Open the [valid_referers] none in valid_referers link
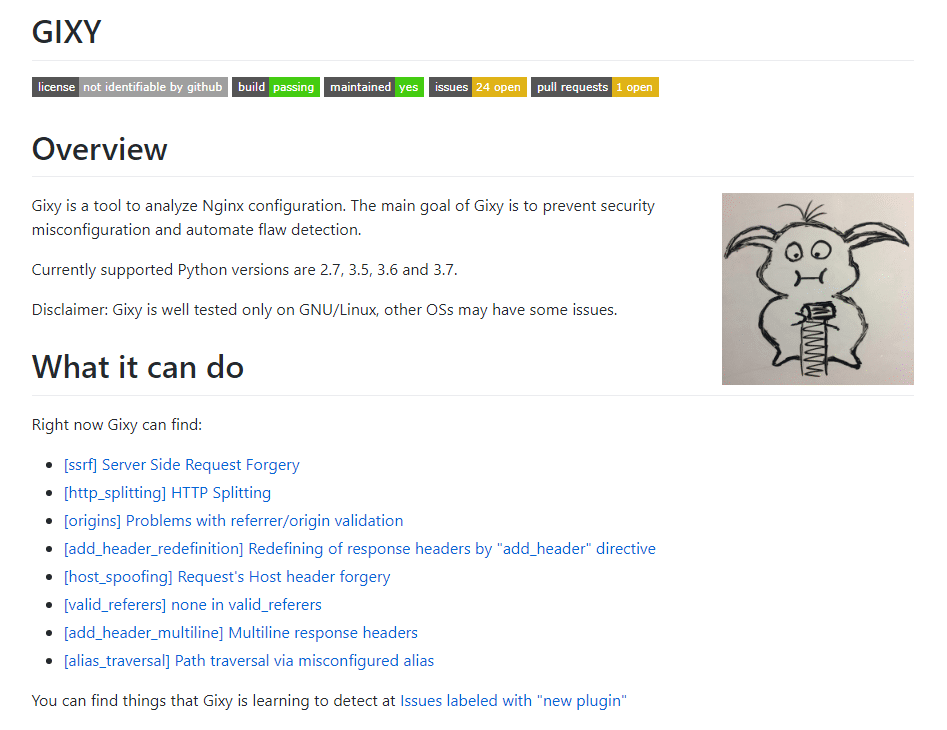The height and width of the screenshot is (730, 947). (x=193, y=604)
